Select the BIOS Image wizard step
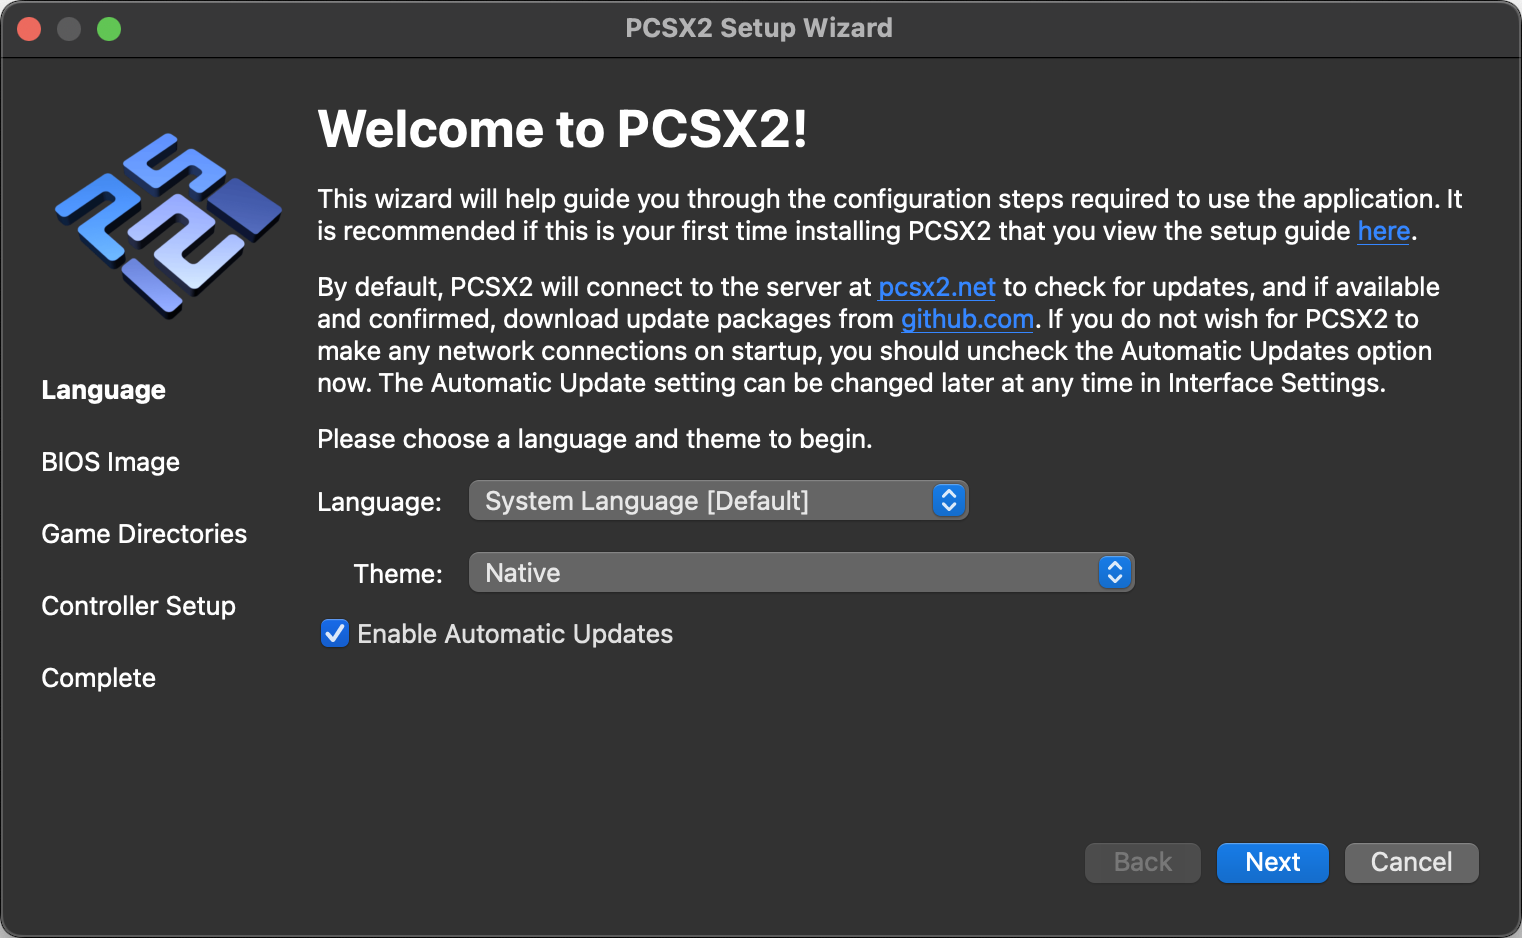 tap(110, 461)
